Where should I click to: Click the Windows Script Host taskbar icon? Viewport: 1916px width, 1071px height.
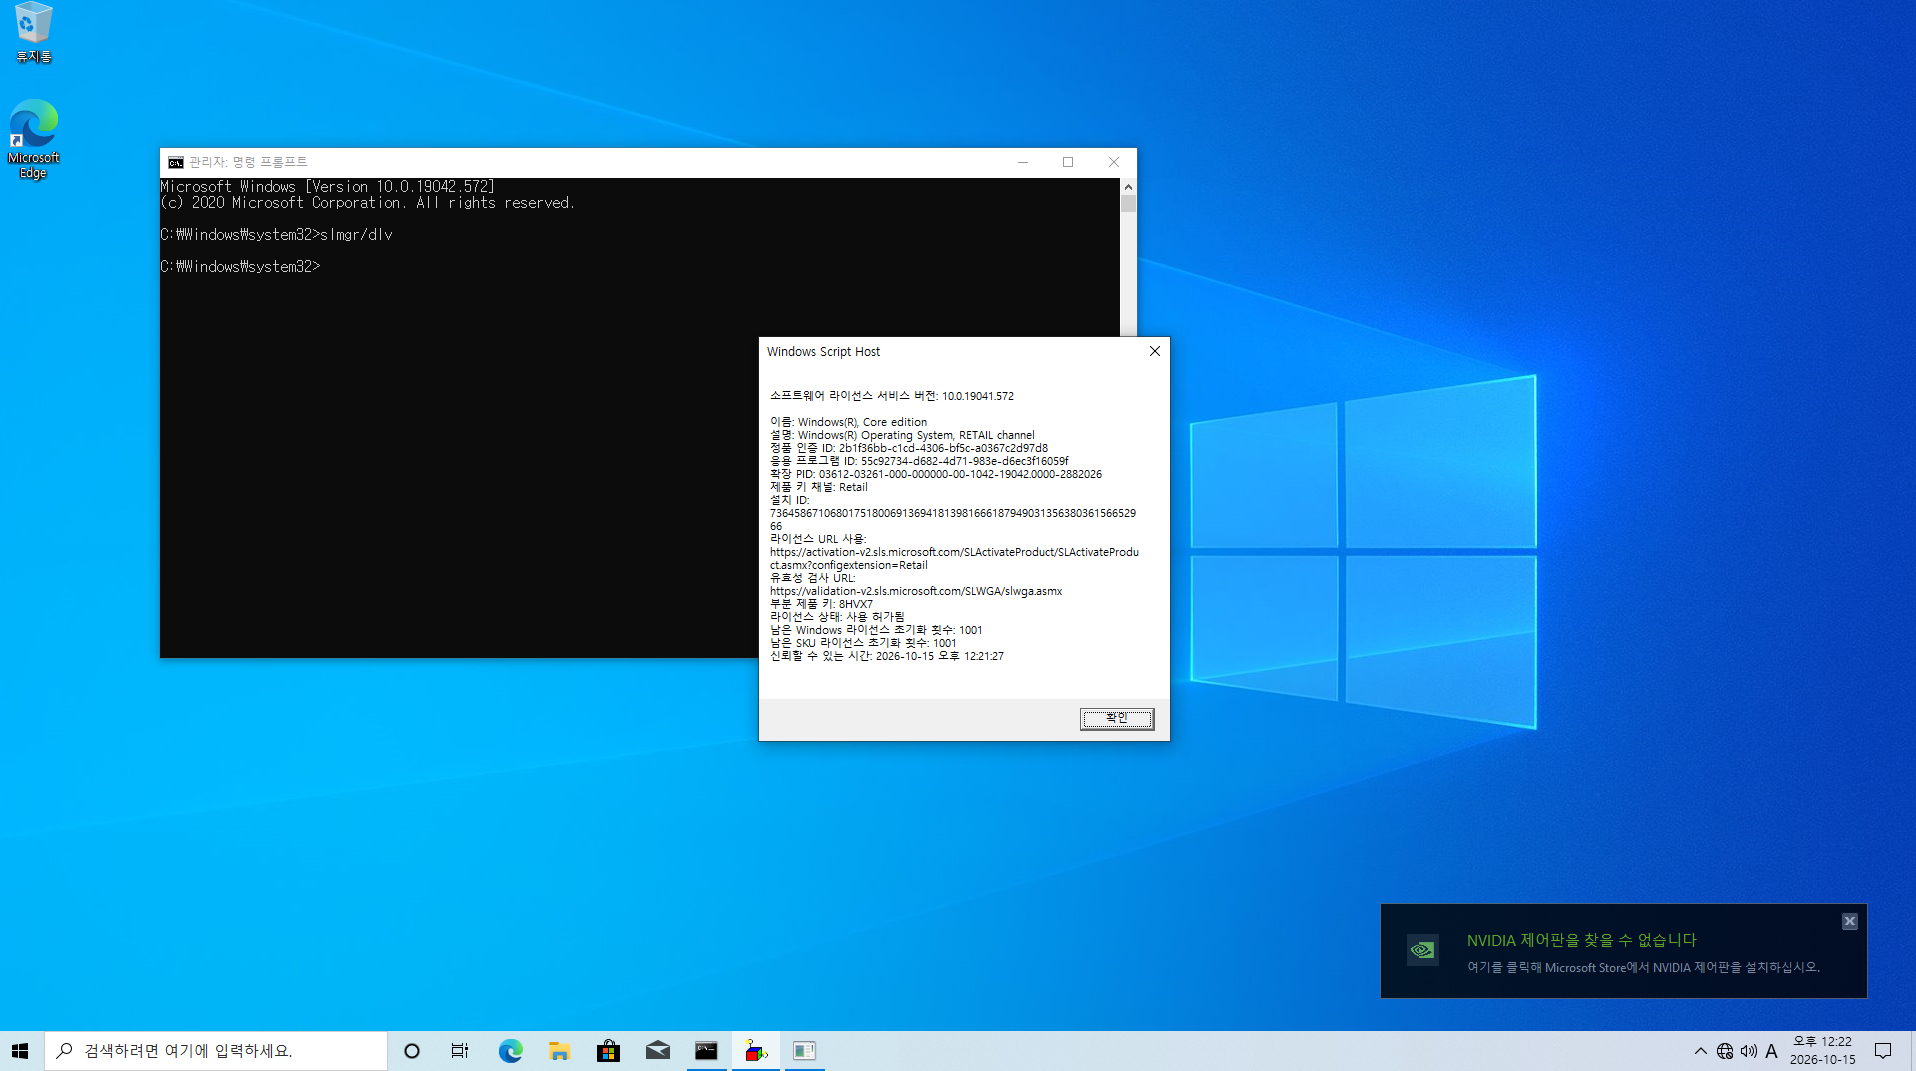[x=755, y=1050]
